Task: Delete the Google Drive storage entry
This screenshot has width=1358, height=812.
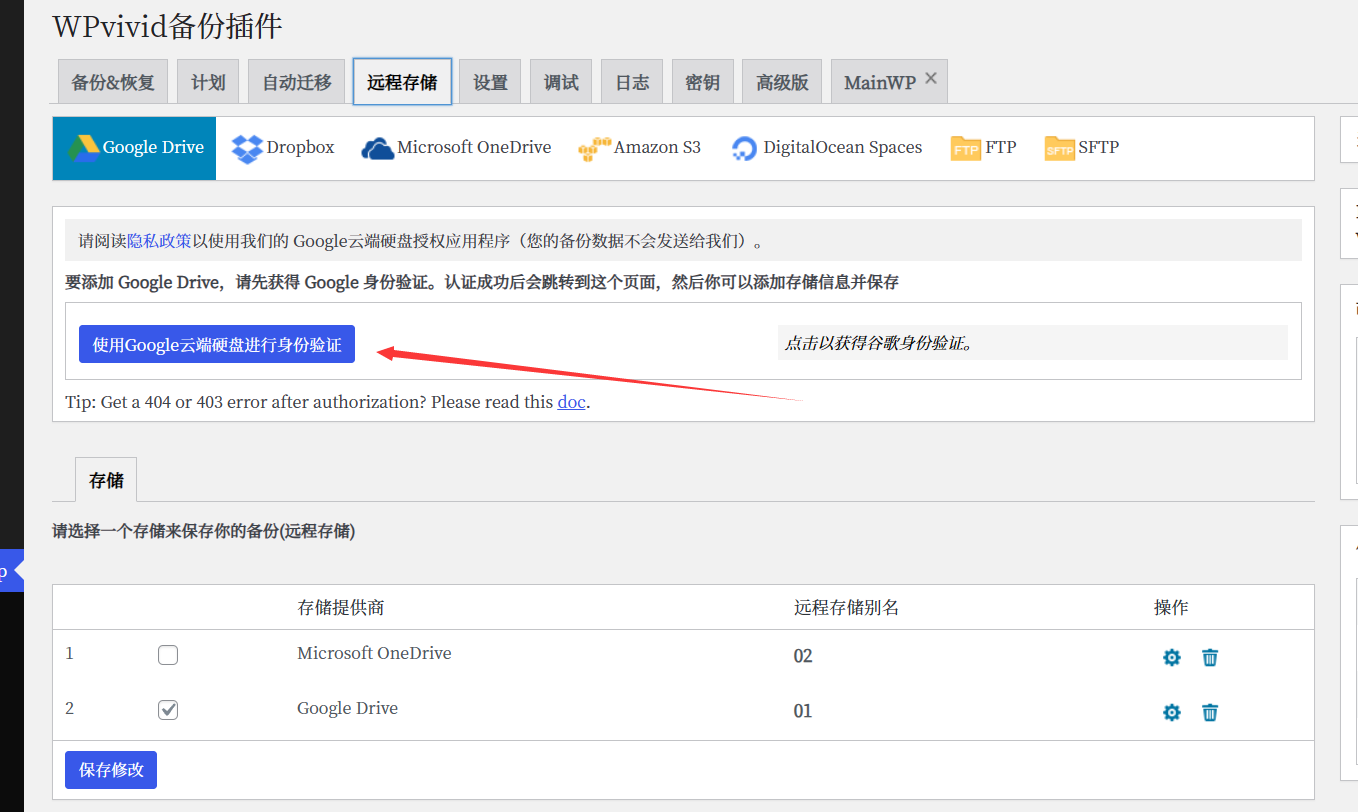Action: pos(1210,712)
